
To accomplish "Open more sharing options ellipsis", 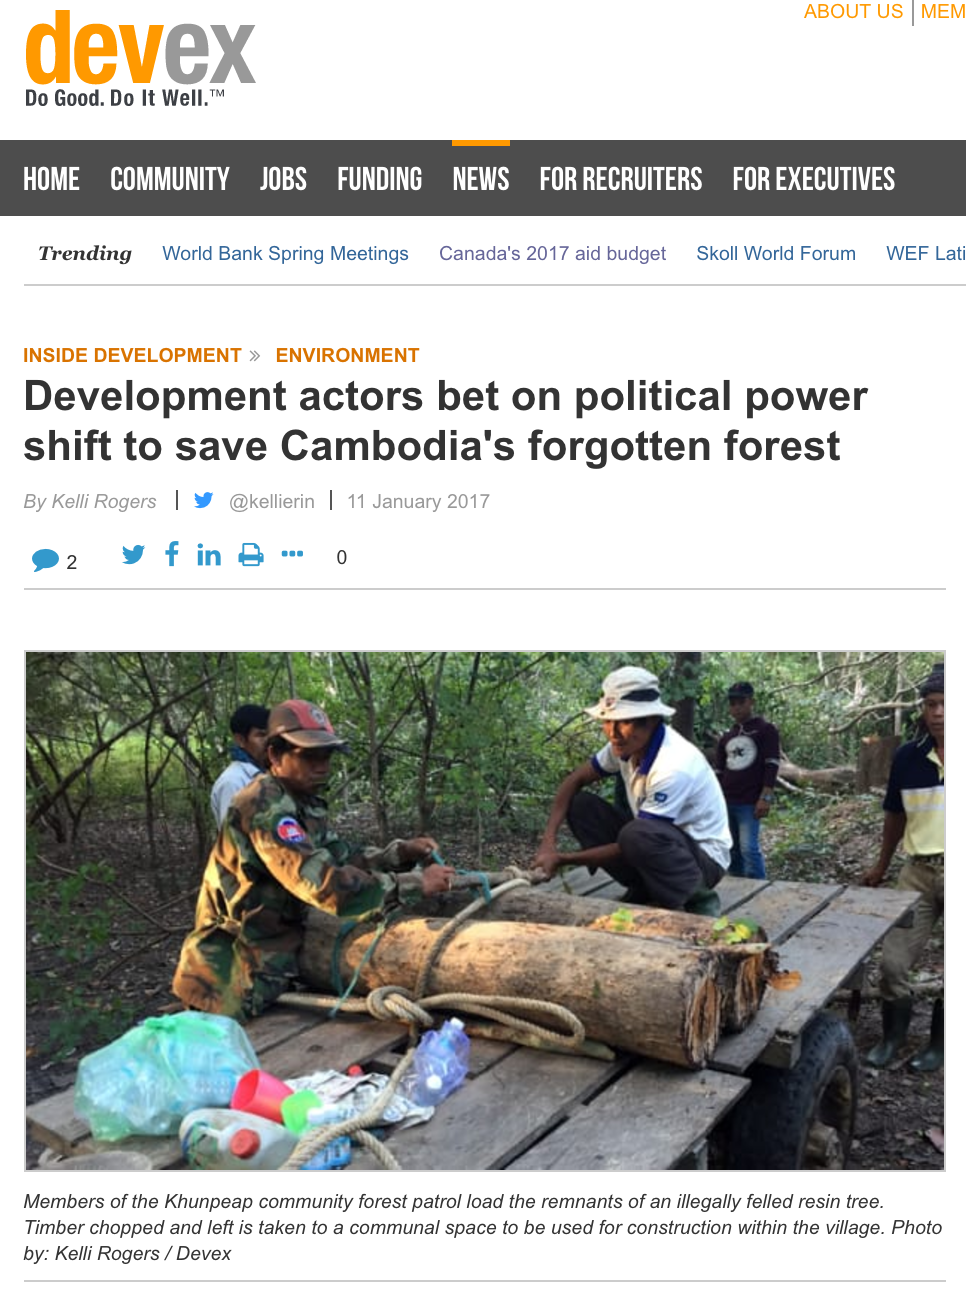I will click(x=292, y=554).
